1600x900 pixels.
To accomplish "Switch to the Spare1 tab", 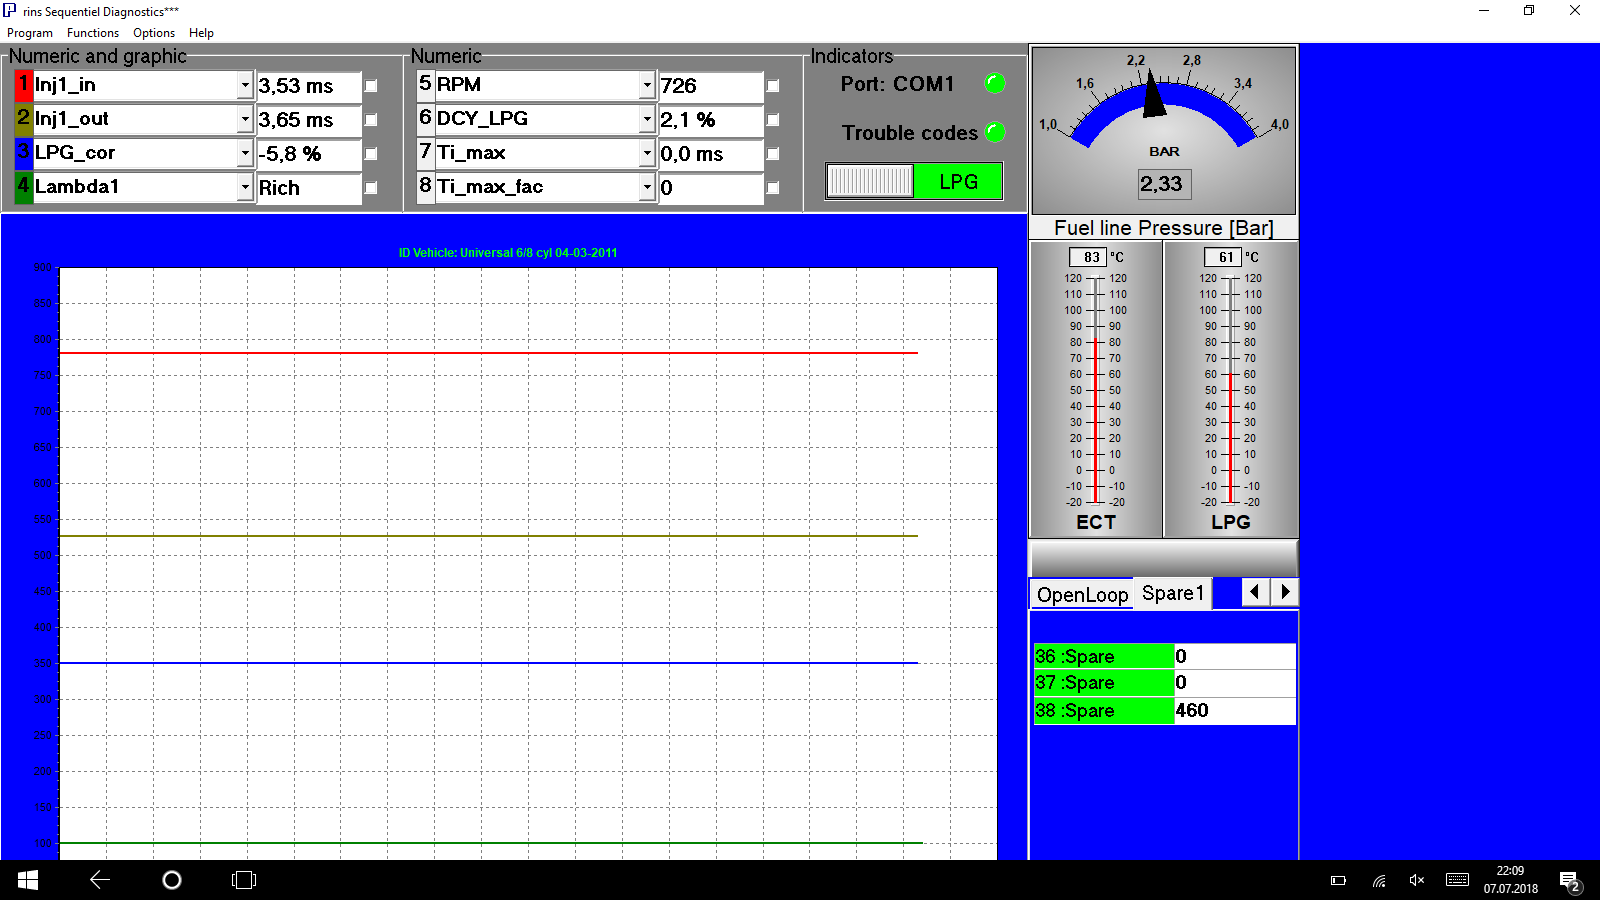I will tap(1173, 593).
